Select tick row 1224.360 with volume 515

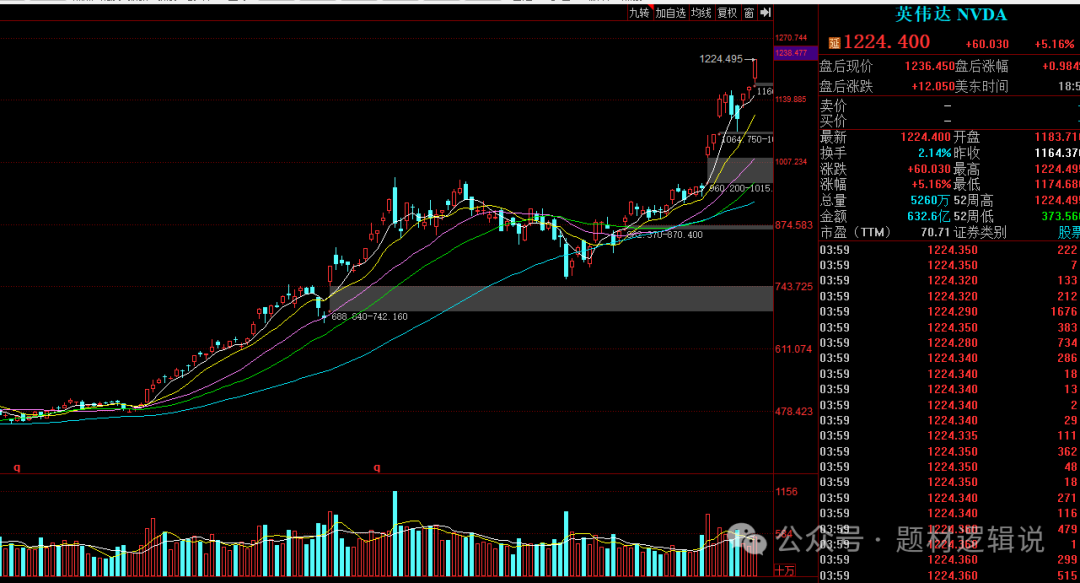pyautogui.click(x=949, y=575)
